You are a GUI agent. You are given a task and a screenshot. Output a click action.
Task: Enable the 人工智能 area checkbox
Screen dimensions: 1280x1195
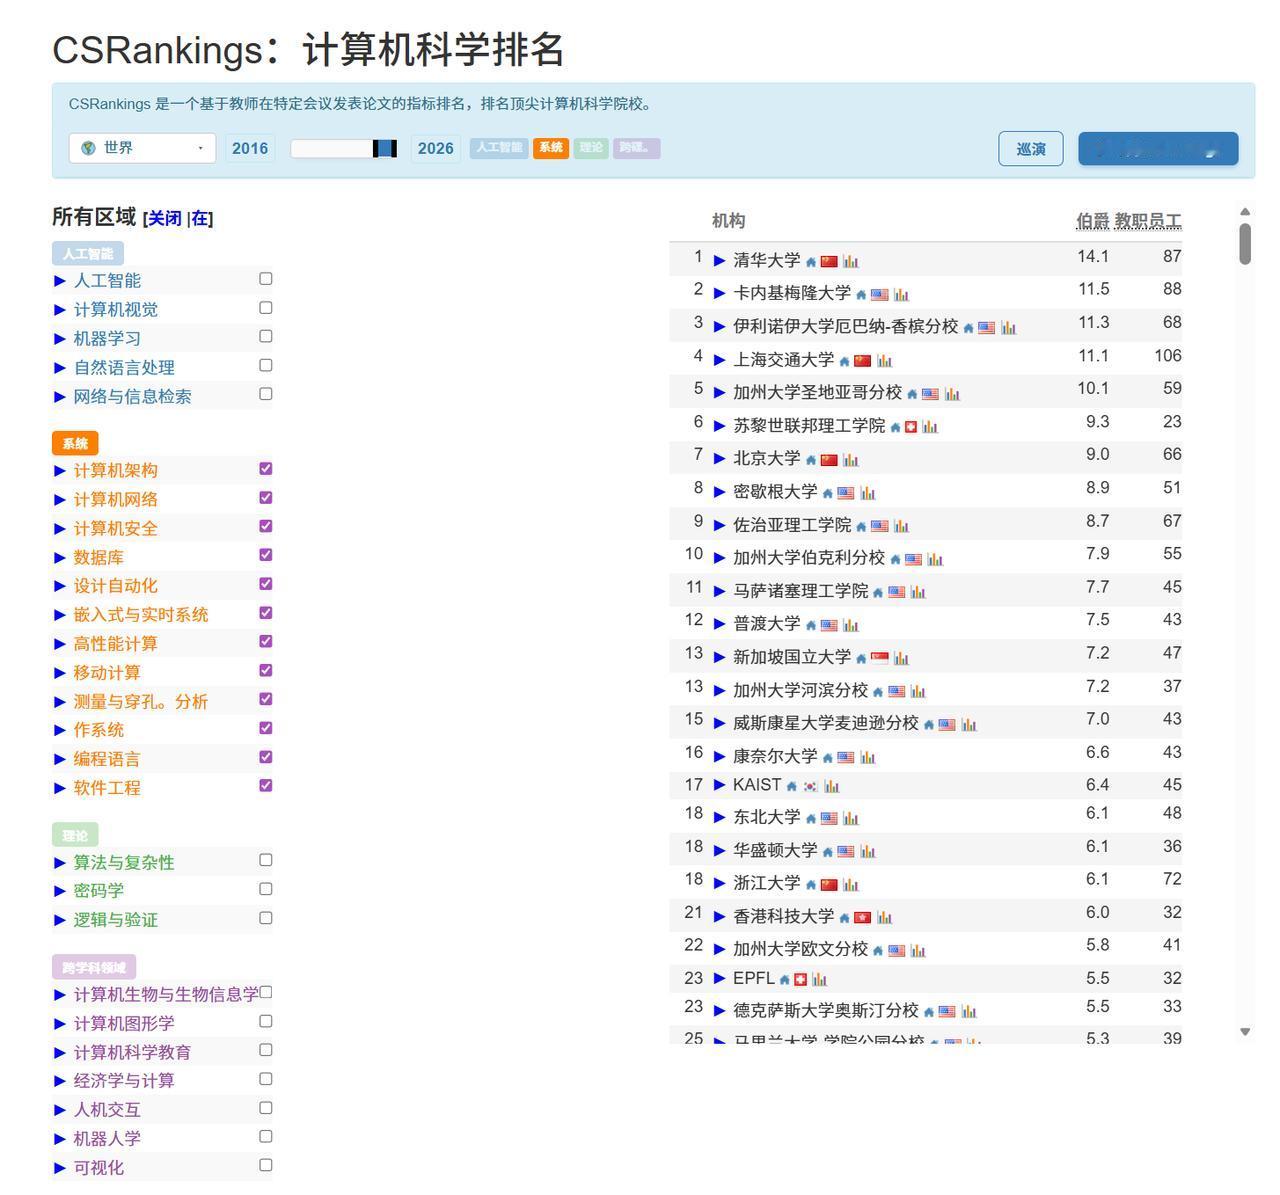(x=266, y=279)
